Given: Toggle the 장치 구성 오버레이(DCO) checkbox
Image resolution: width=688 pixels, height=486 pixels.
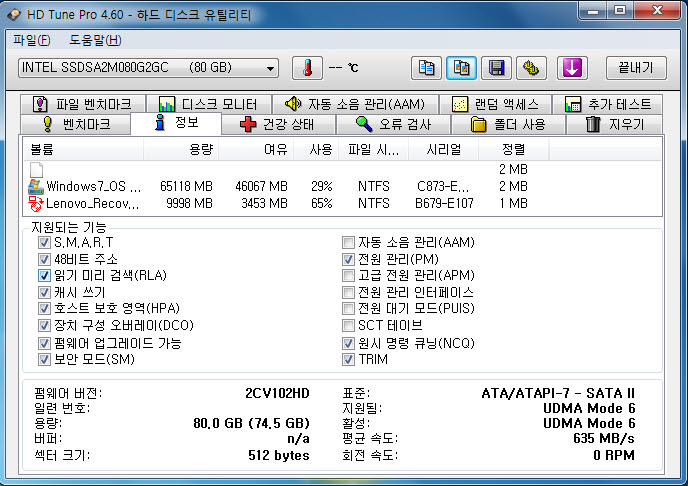Looking at the screenshot, I should coord(43,325).
